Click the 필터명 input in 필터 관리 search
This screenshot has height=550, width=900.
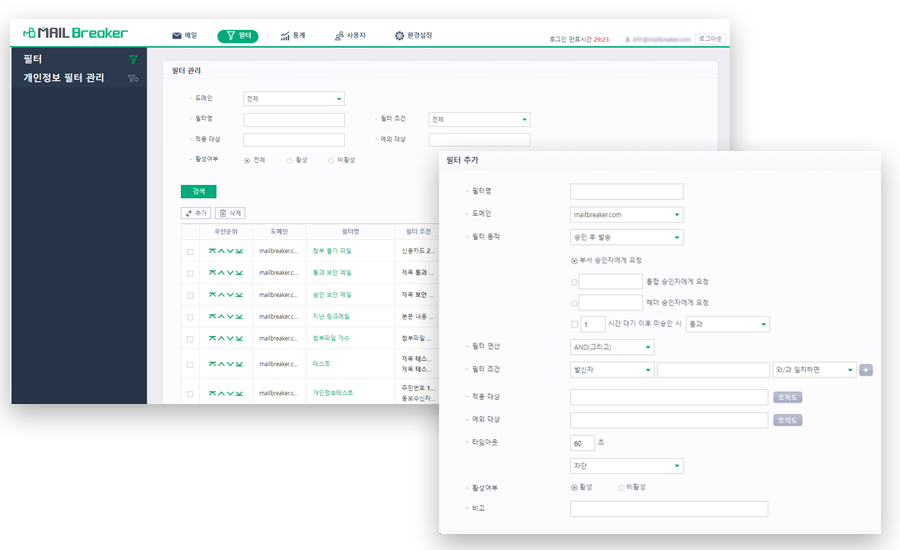294,119
